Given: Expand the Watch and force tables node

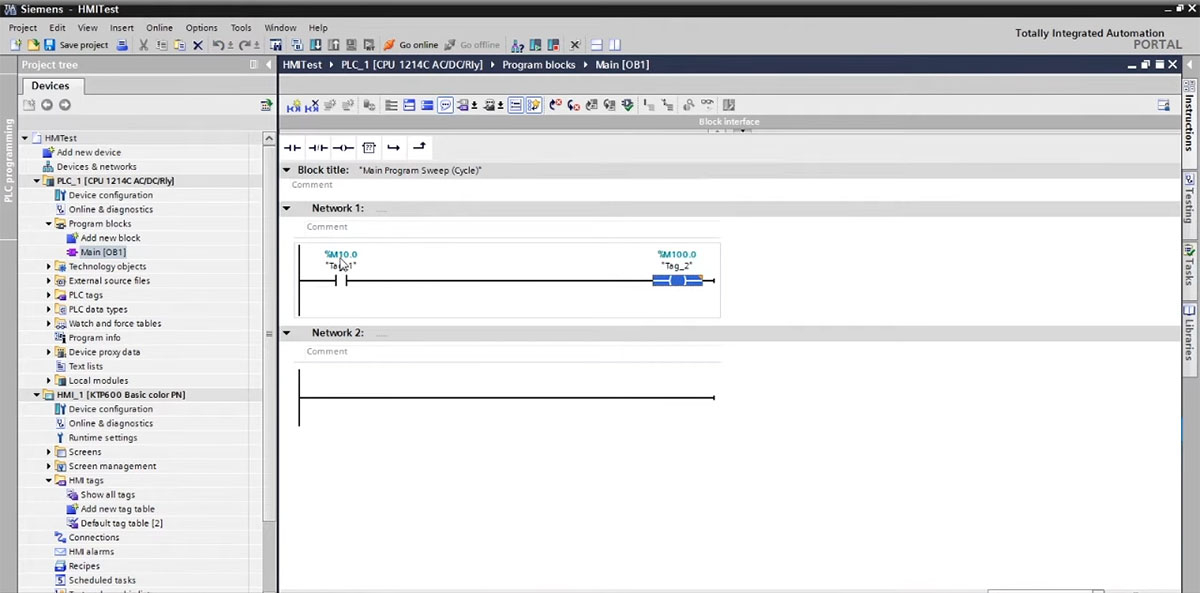Looking at the screenshot, I should tap(49, 324).
